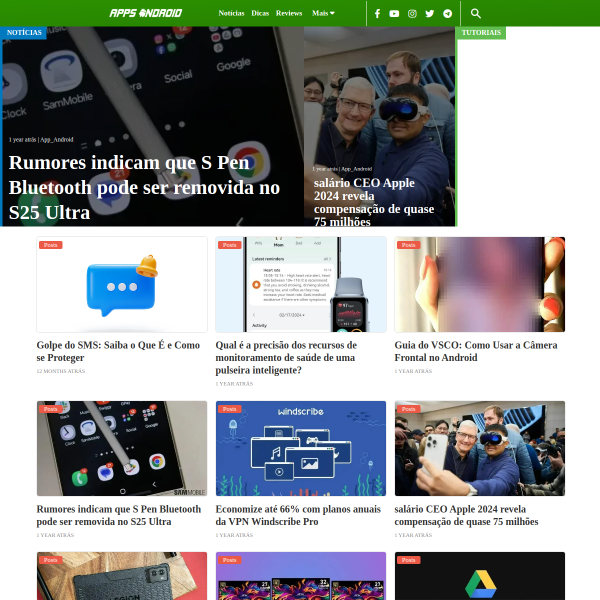Click '1 YEAR ATRÁS' under VSCO guide
600x600 pixels.
coord(413,371)
